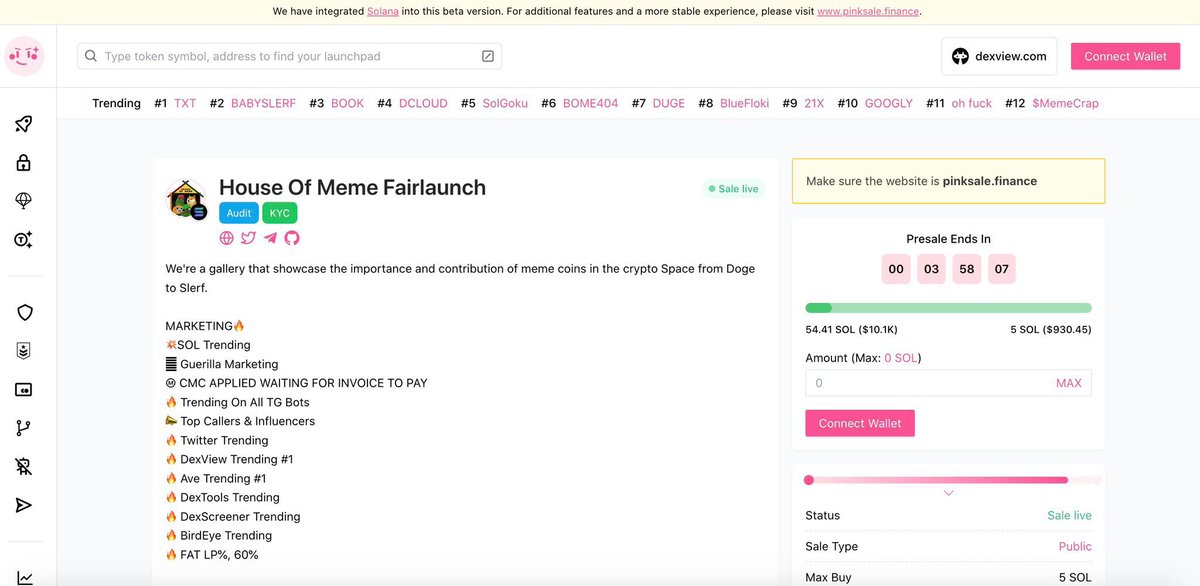Open trending token SolGoku

point(505,103)
